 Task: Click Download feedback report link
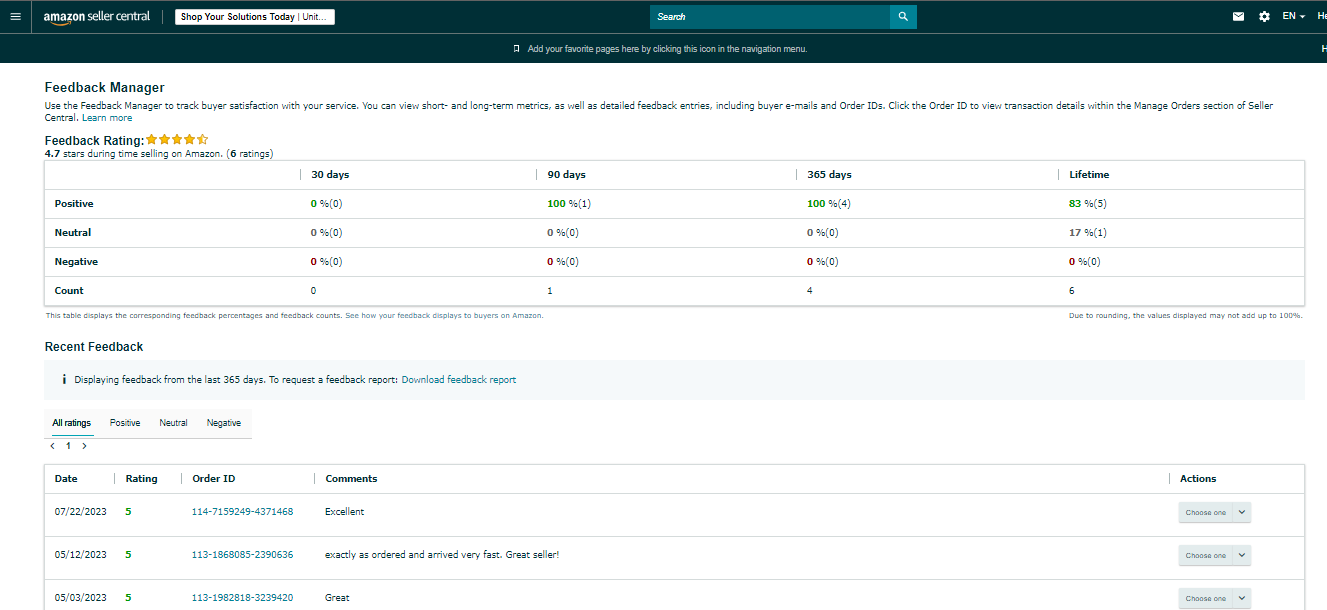[x=459, y=380]
